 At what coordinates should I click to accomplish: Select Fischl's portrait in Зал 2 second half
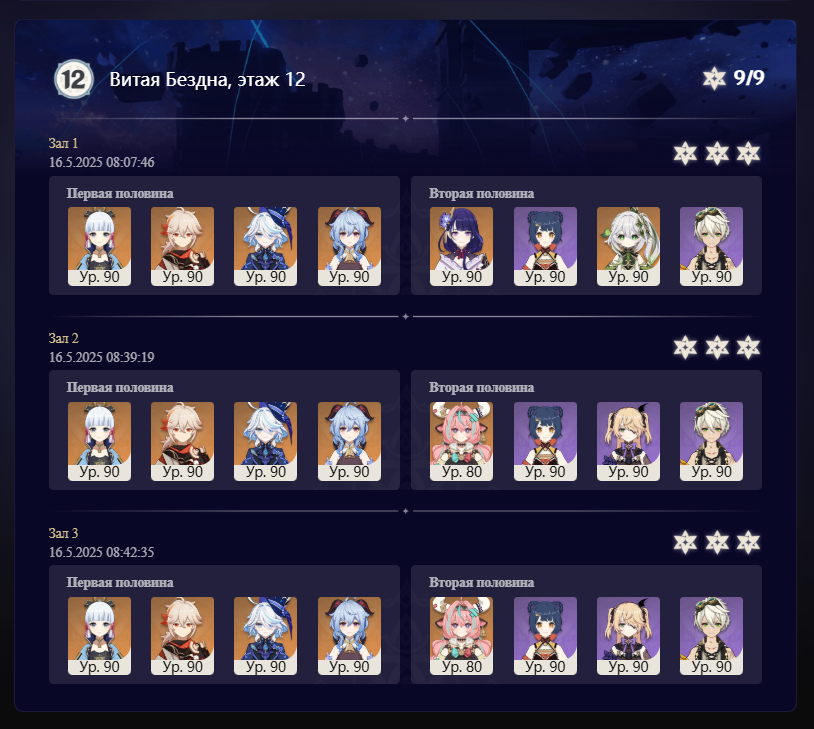click(628, 441)
